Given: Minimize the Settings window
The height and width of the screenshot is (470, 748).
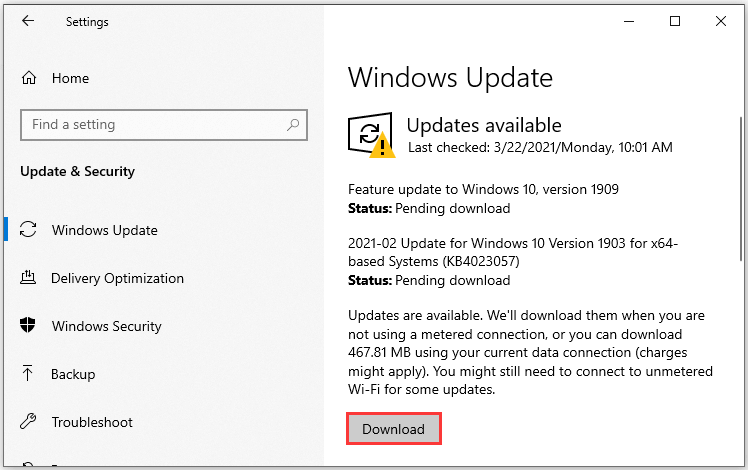Looking at the screenshot, I should 629,21.
